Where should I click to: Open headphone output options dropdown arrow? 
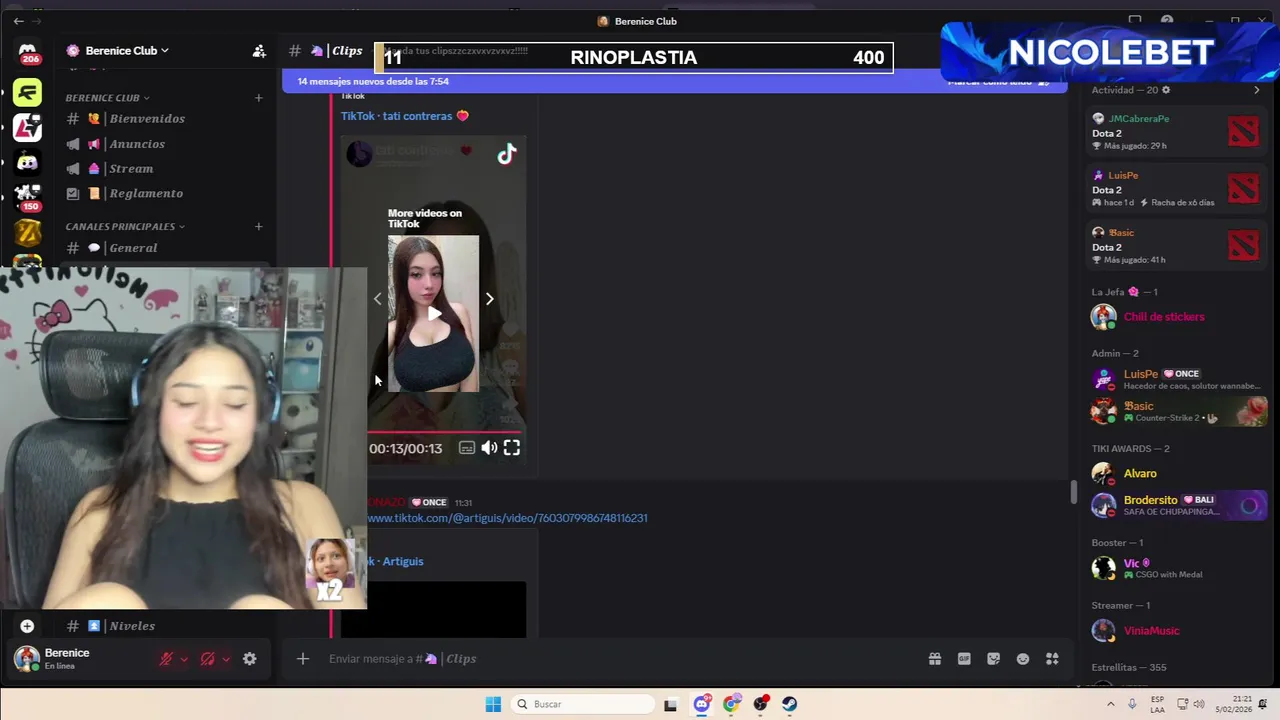click(226, 659)
